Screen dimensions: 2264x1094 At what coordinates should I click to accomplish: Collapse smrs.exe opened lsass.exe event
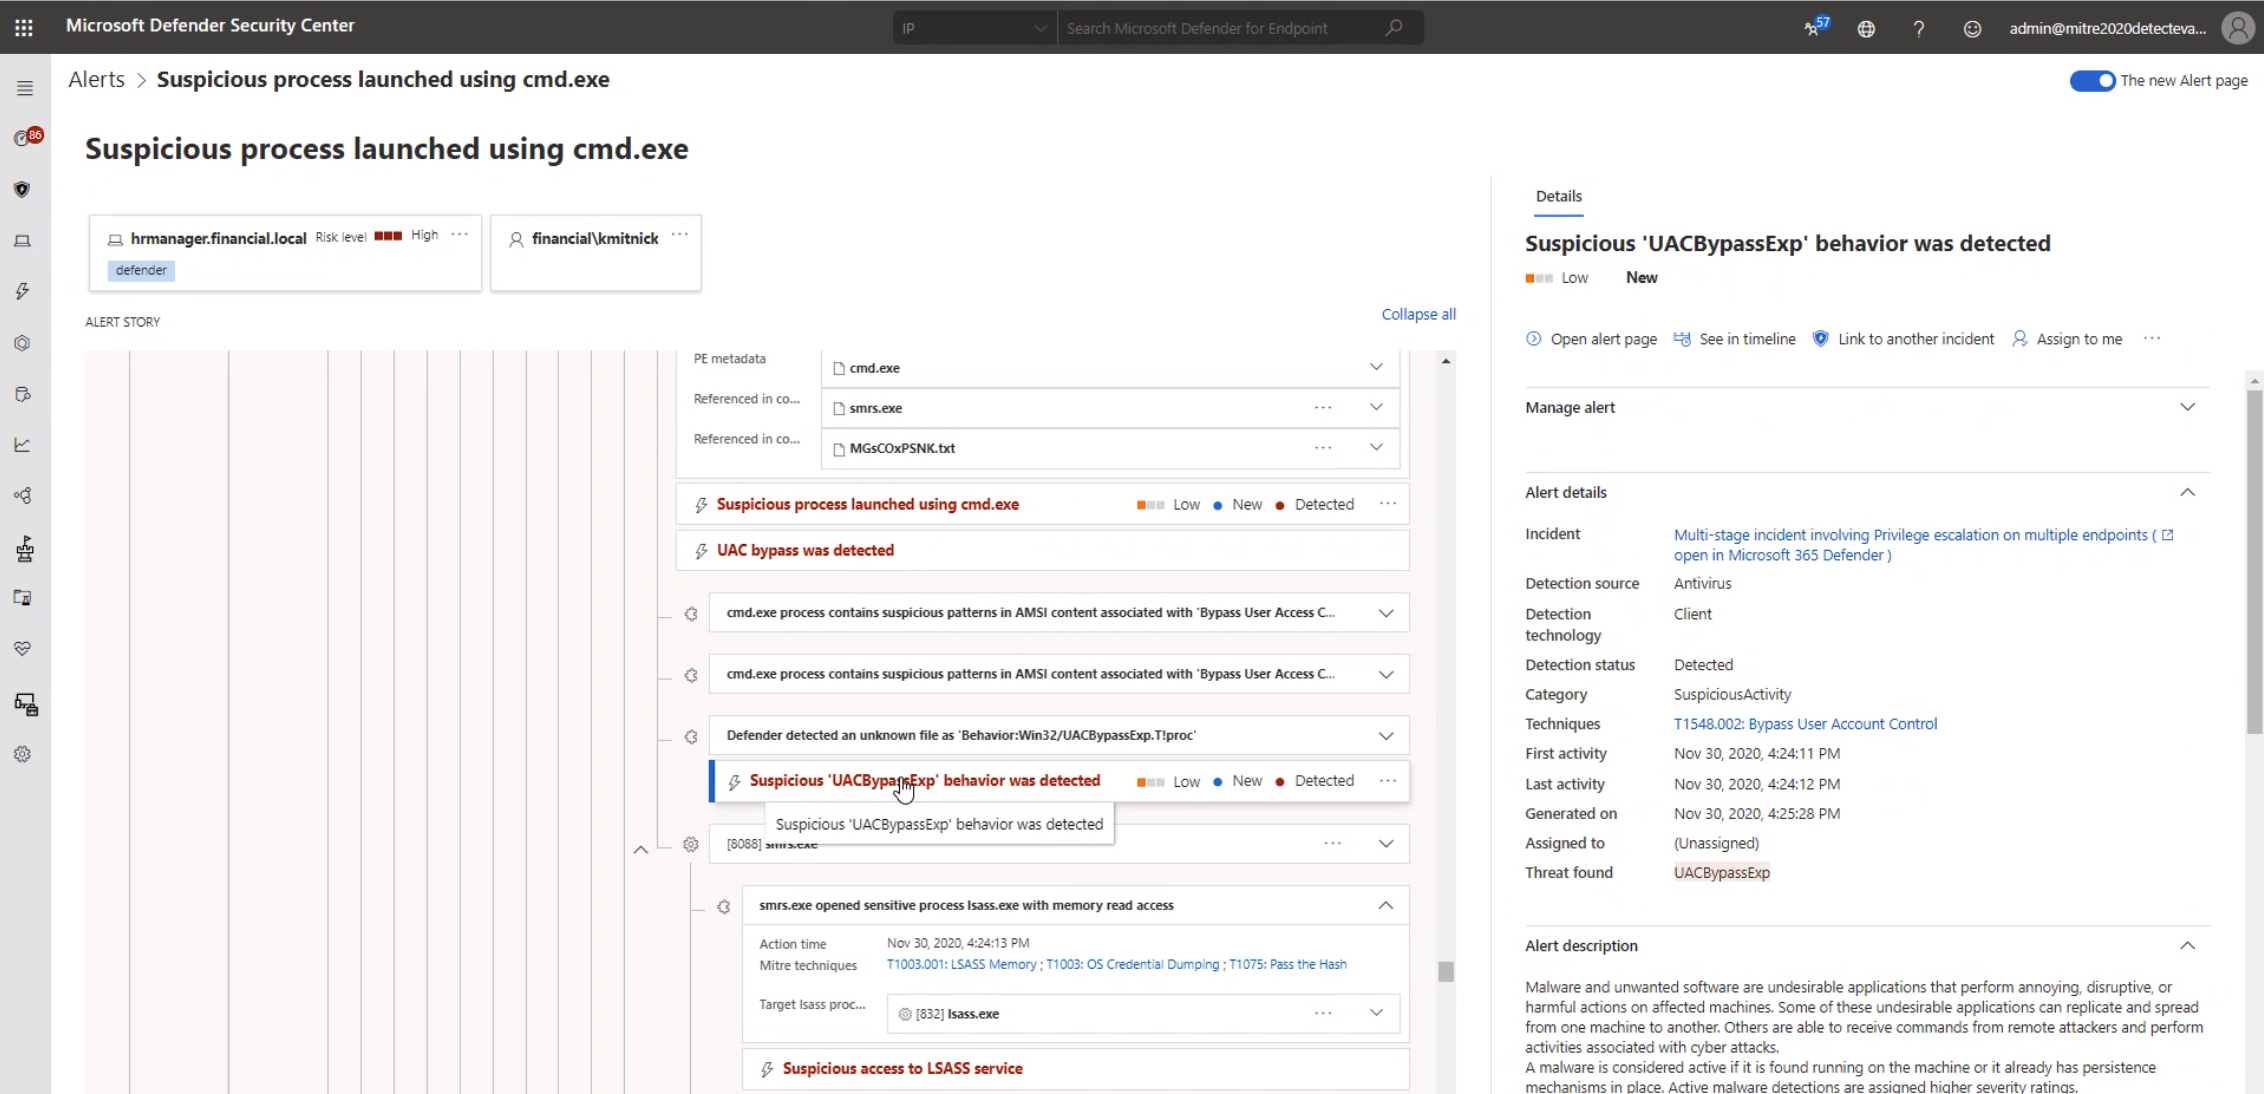(x=1386, y=906)
